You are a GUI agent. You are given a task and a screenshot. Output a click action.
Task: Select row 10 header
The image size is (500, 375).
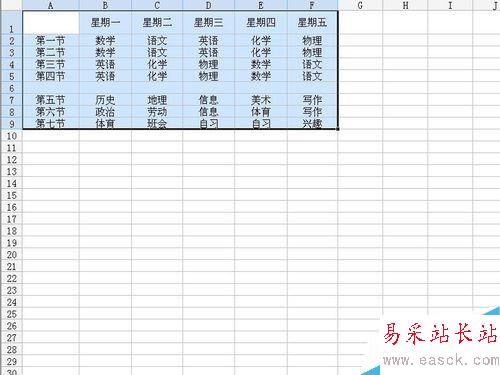point(11,136)
